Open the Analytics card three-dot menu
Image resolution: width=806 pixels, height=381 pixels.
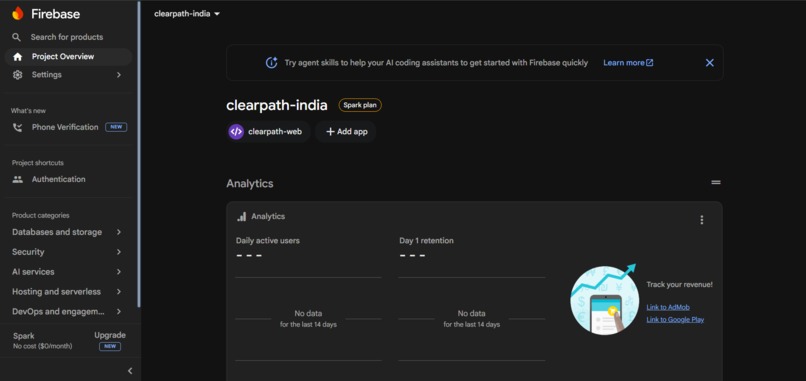702,220
